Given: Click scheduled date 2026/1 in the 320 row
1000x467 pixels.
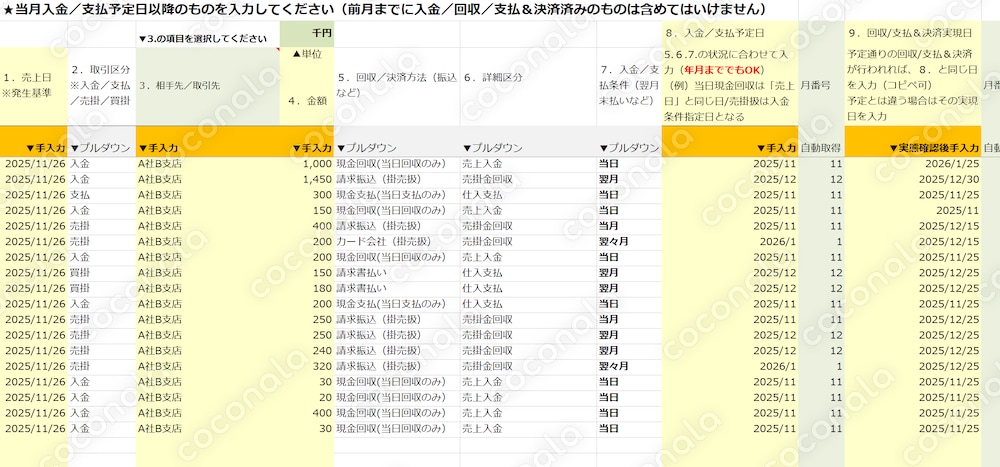Looking at the screenshot, I should point(730,366).
